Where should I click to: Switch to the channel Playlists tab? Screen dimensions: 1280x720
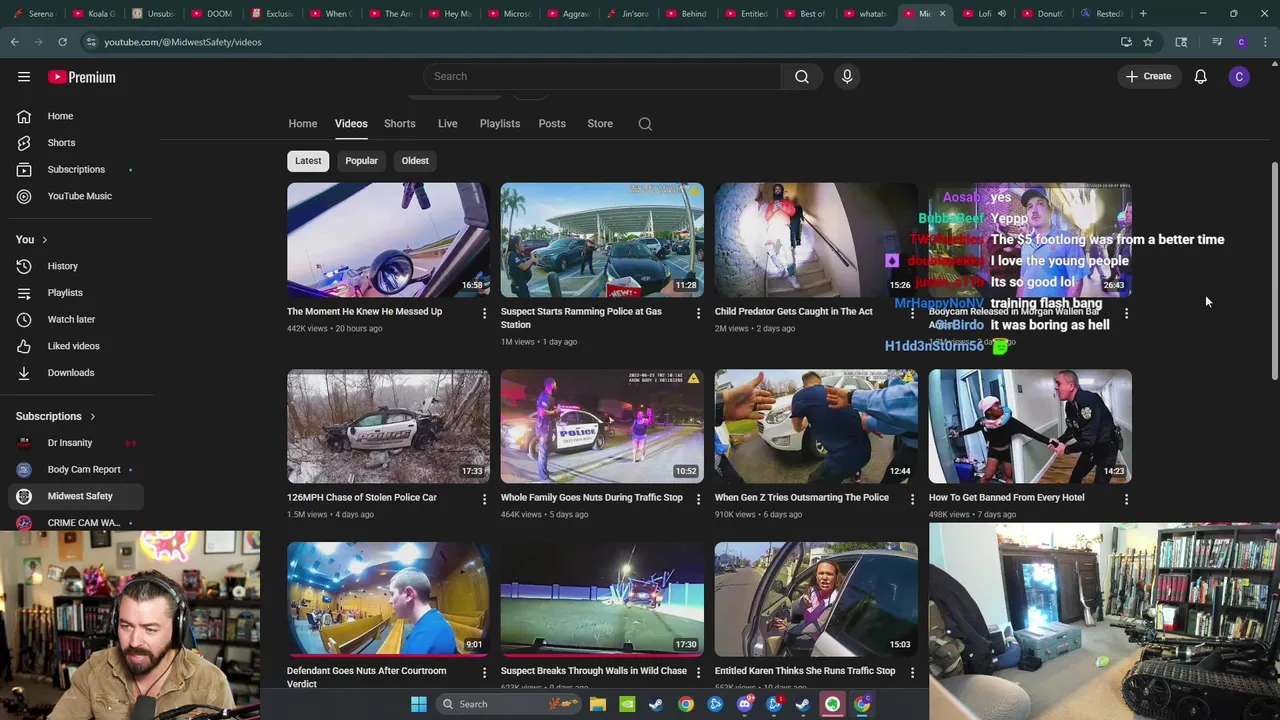click(x=500, y=124)
